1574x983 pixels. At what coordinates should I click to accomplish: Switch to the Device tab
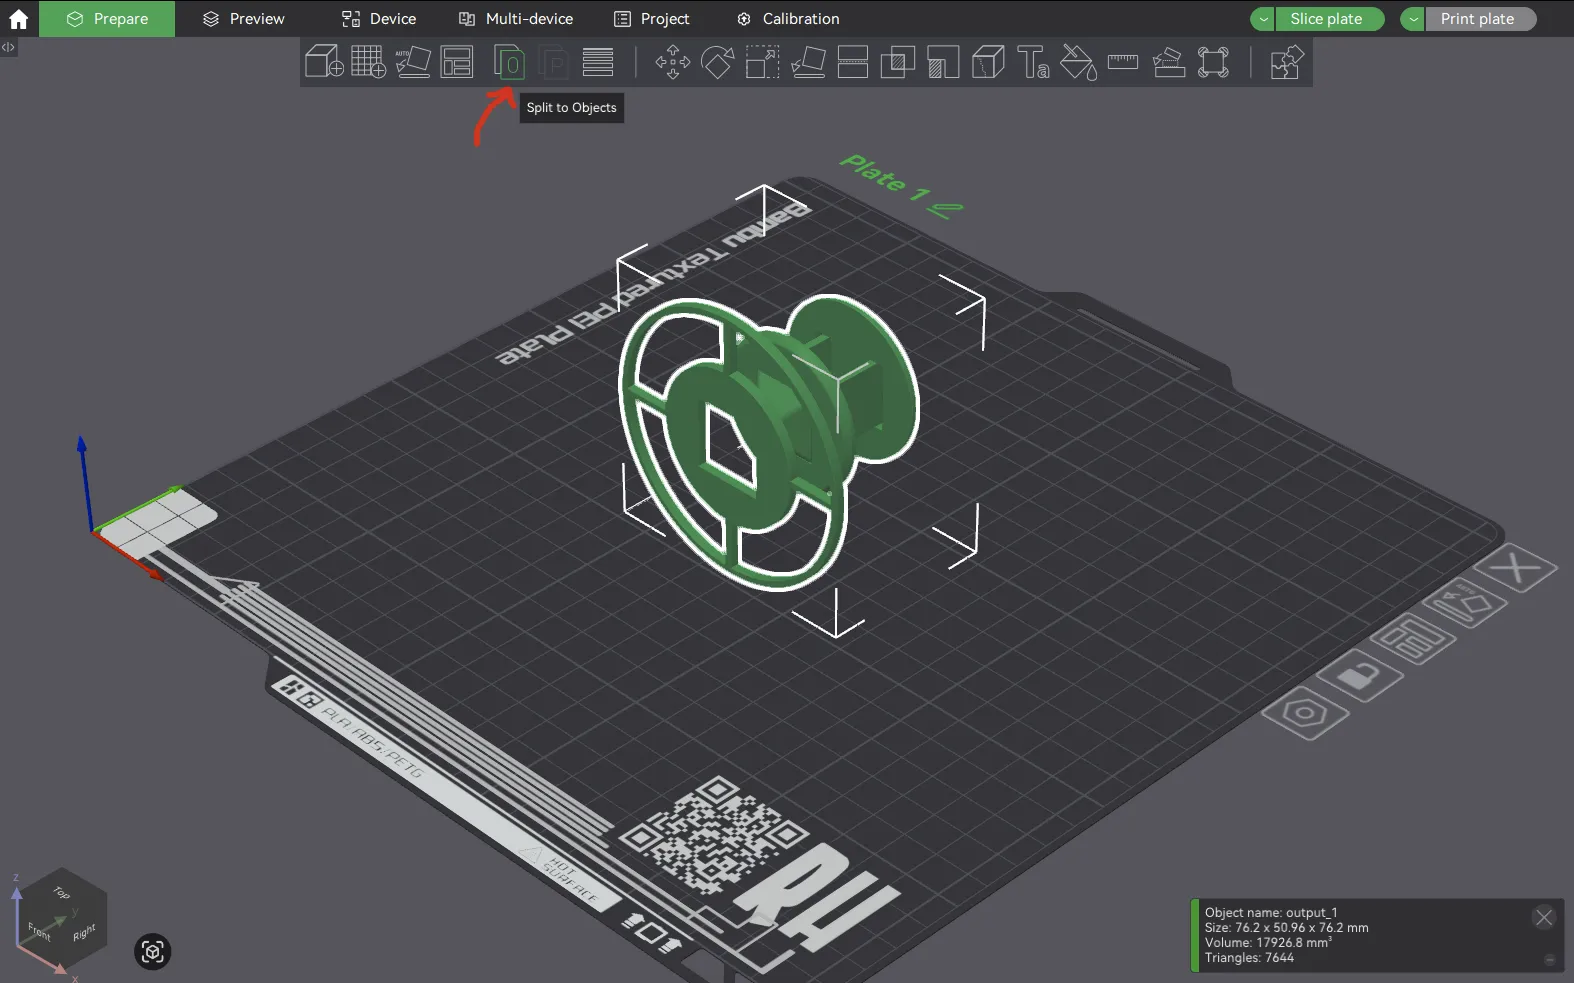point(379,19)
